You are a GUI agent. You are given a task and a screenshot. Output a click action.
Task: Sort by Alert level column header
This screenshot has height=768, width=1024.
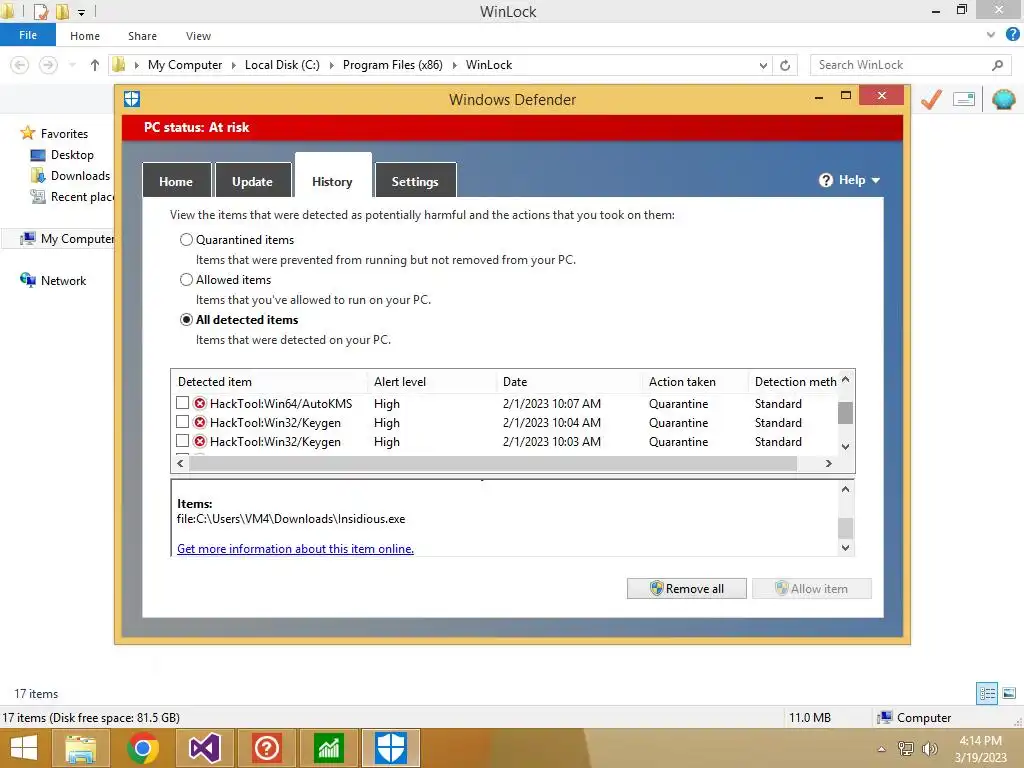point(432,381)
